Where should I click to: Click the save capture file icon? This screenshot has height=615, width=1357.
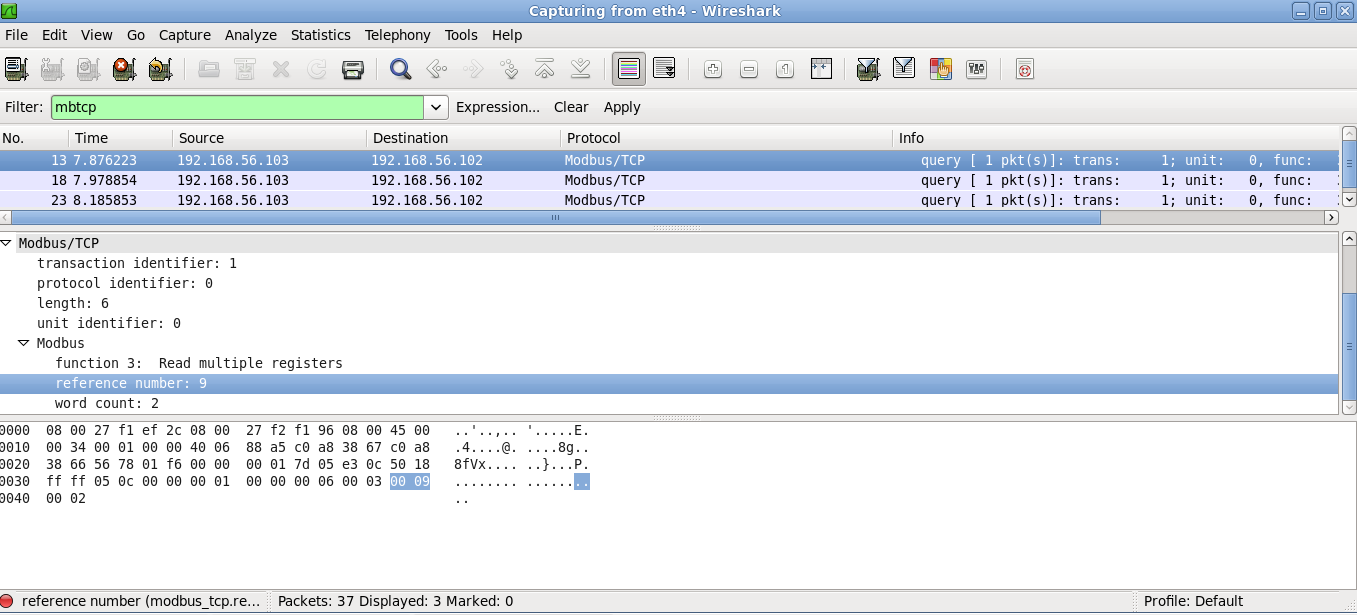(x=245, y=69)
